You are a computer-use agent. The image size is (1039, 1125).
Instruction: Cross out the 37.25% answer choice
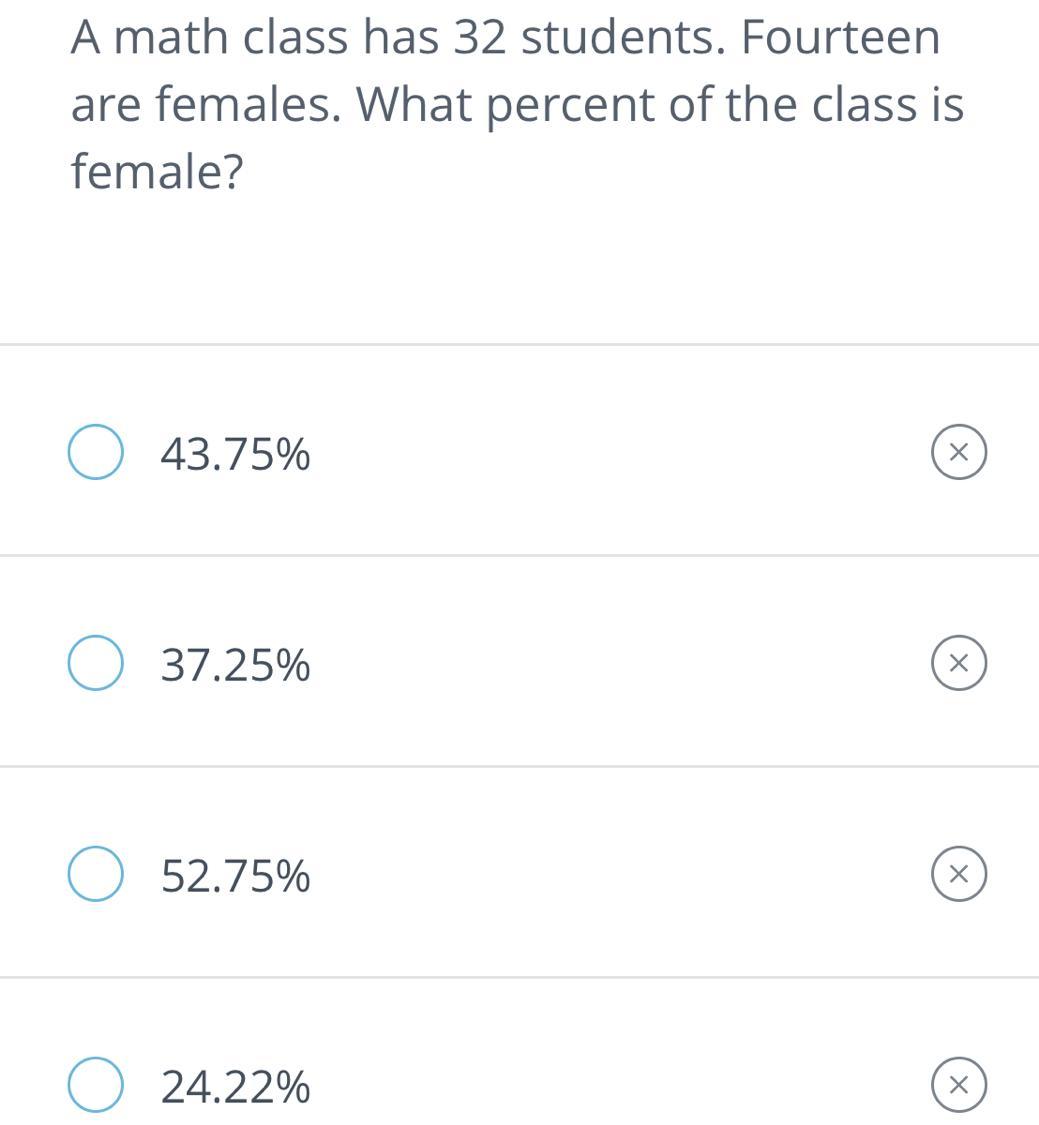click(958, 663)
